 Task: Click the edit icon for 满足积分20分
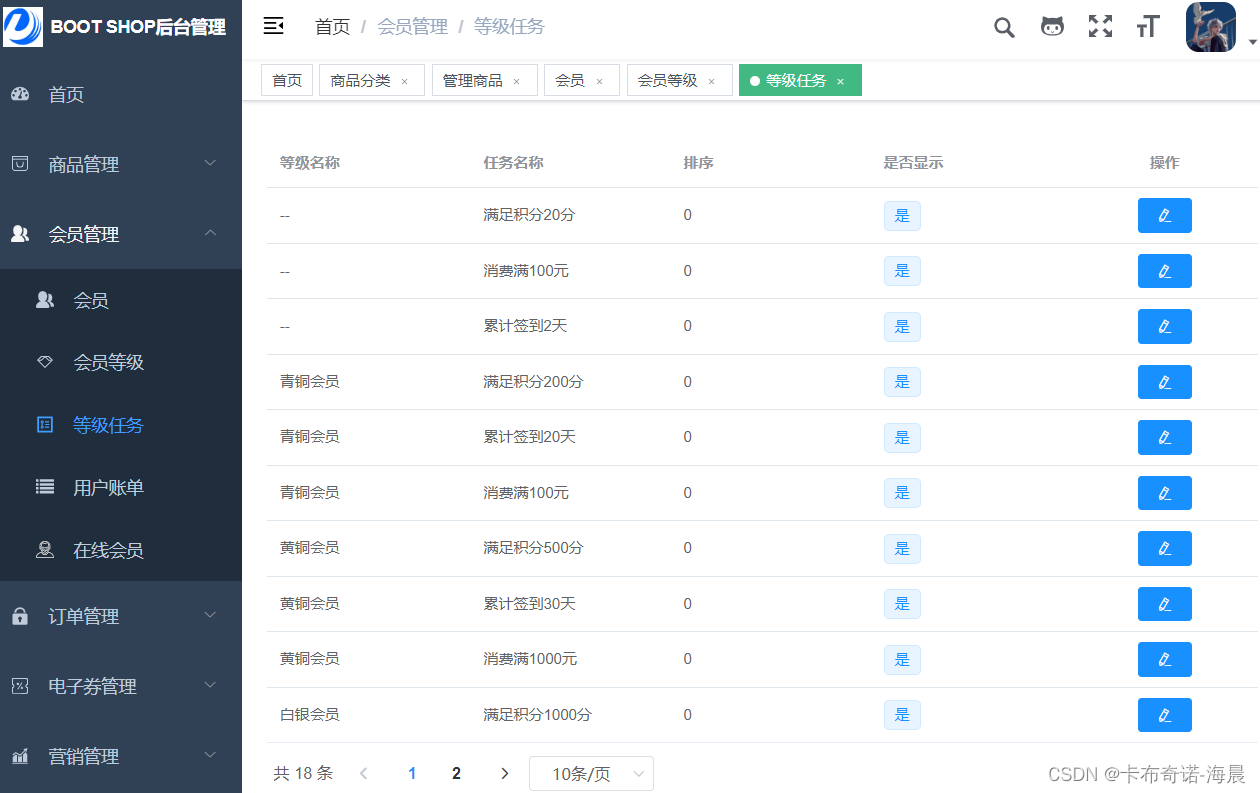(x=1164, y=215)
